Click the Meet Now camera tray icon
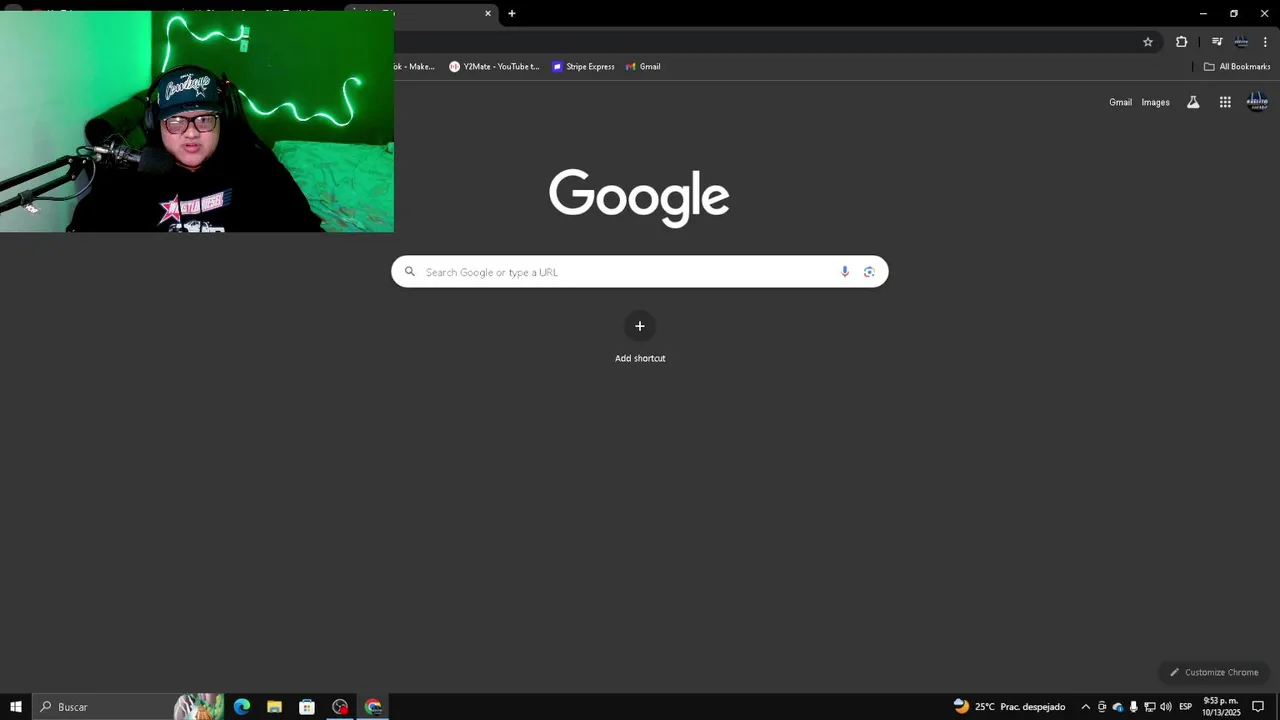 pos(1102,707)
